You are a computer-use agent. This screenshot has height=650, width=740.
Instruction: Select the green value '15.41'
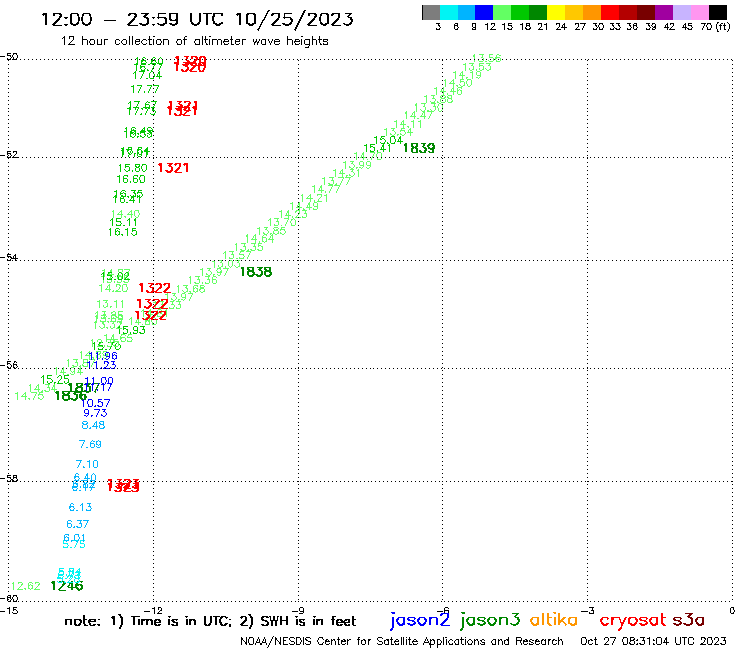coord(378,148)
